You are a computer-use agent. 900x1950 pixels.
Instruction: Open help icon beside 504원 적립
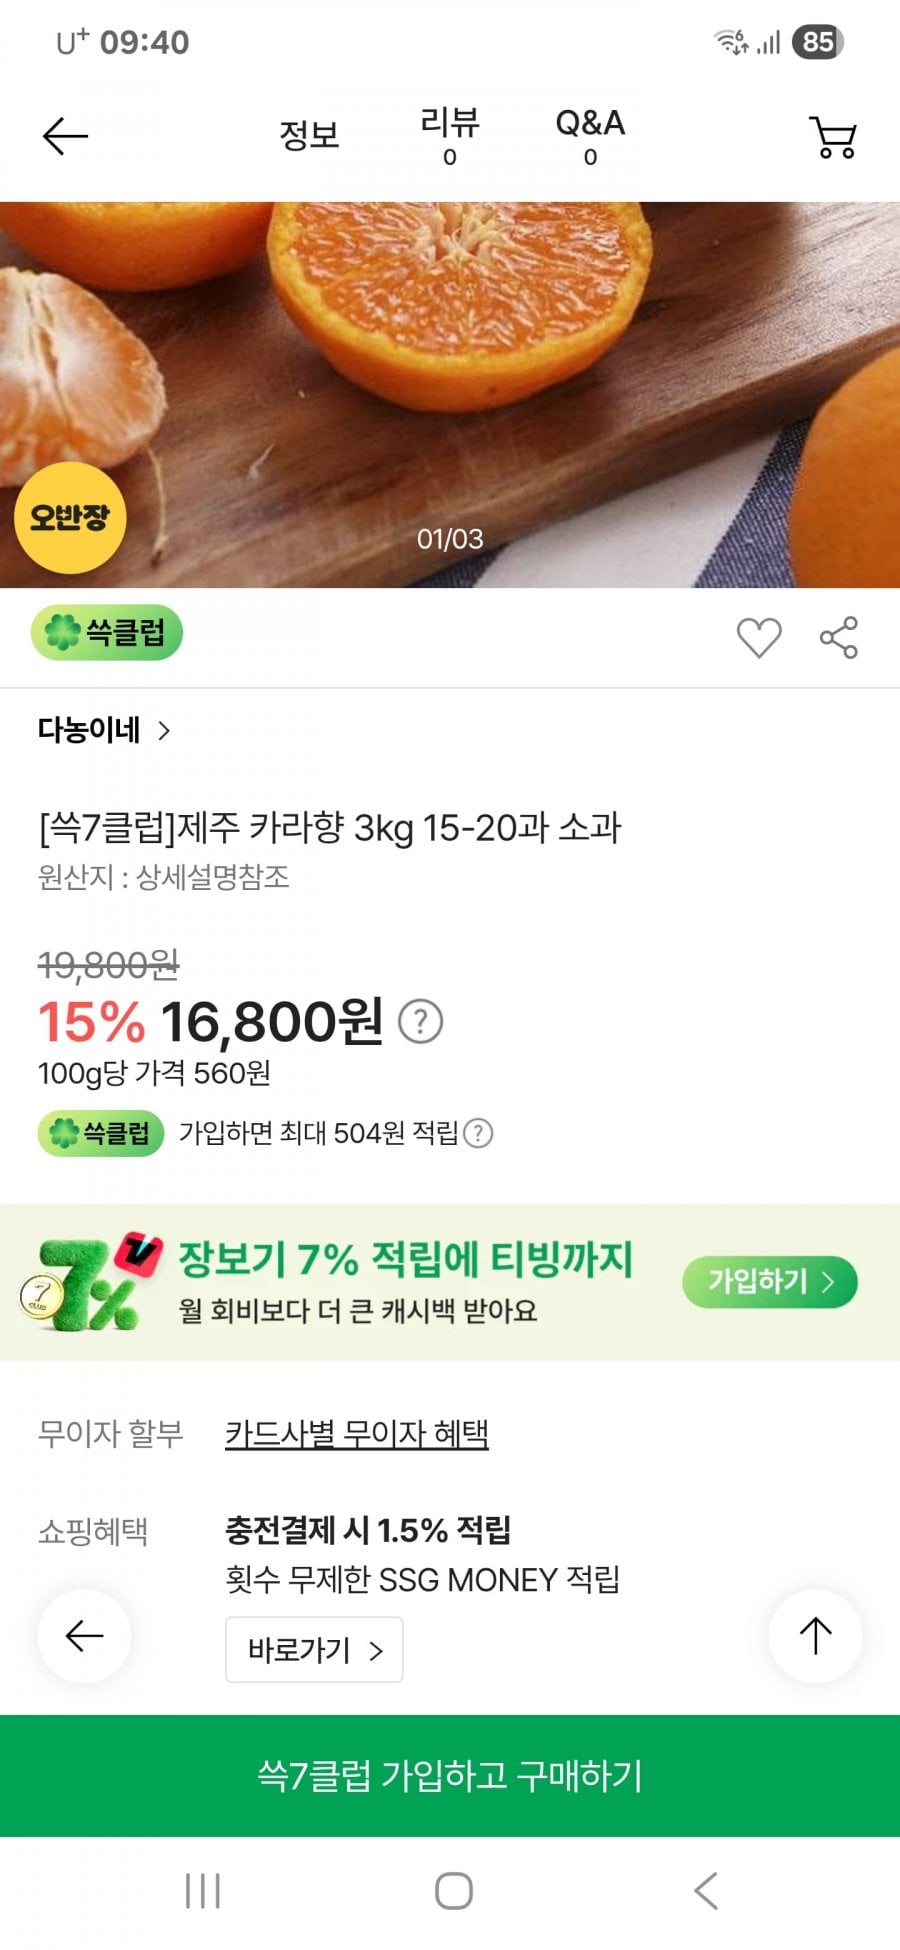(x=479, y=1133)
